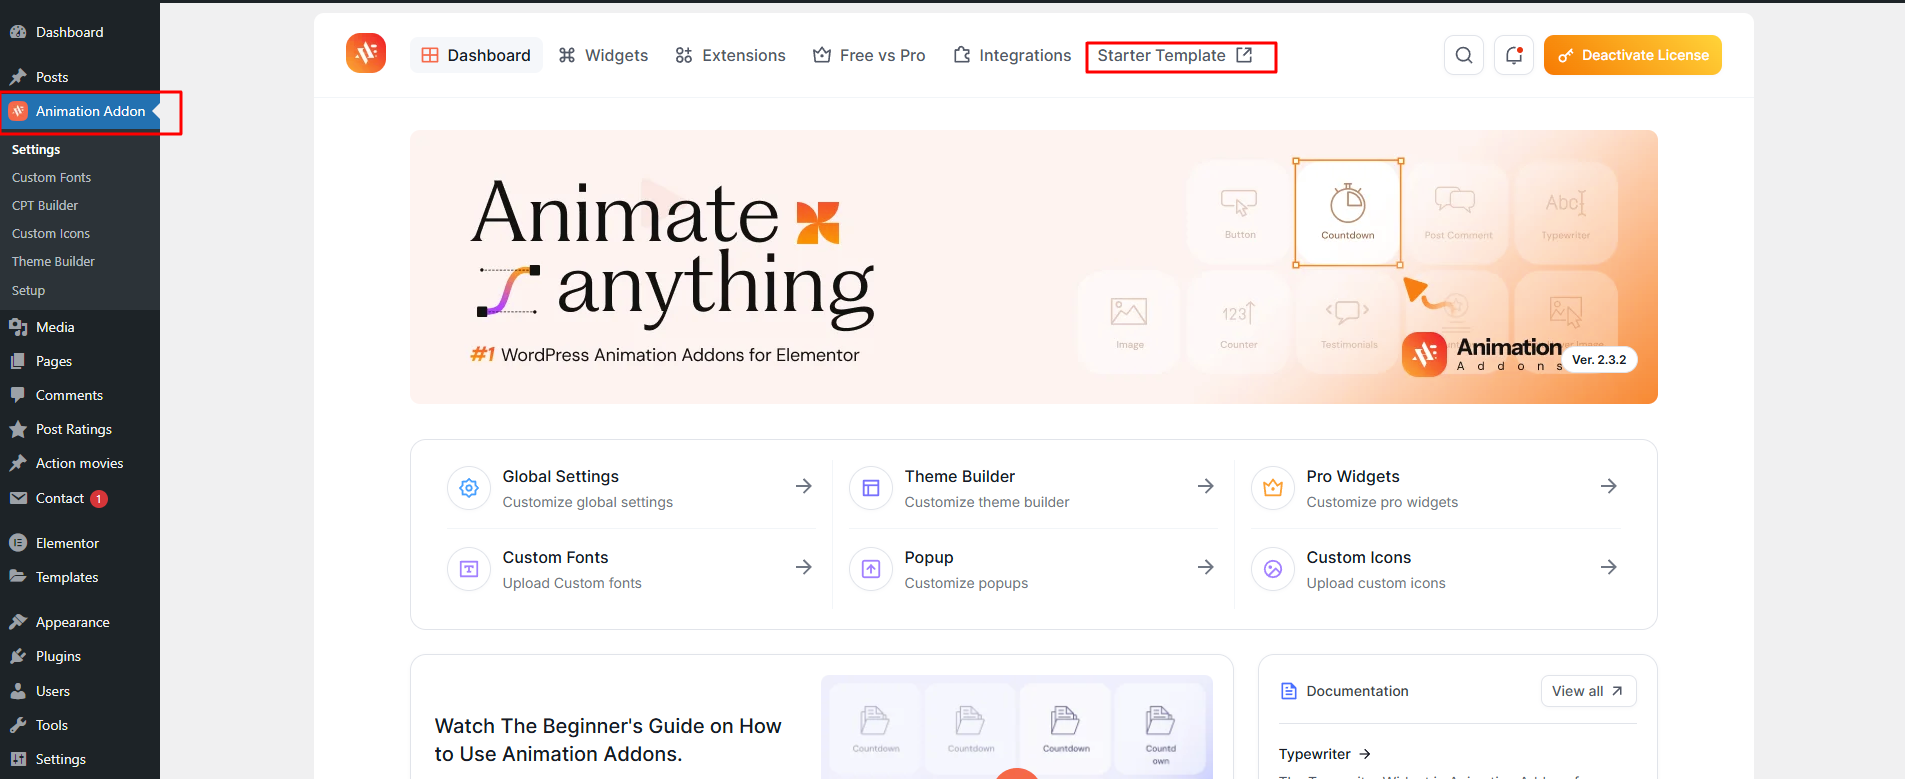Viewport: 1905px width, 779px height.
Task: Click the Deactivate License button
Action: pyautogui.click(x=1632, y=55)
